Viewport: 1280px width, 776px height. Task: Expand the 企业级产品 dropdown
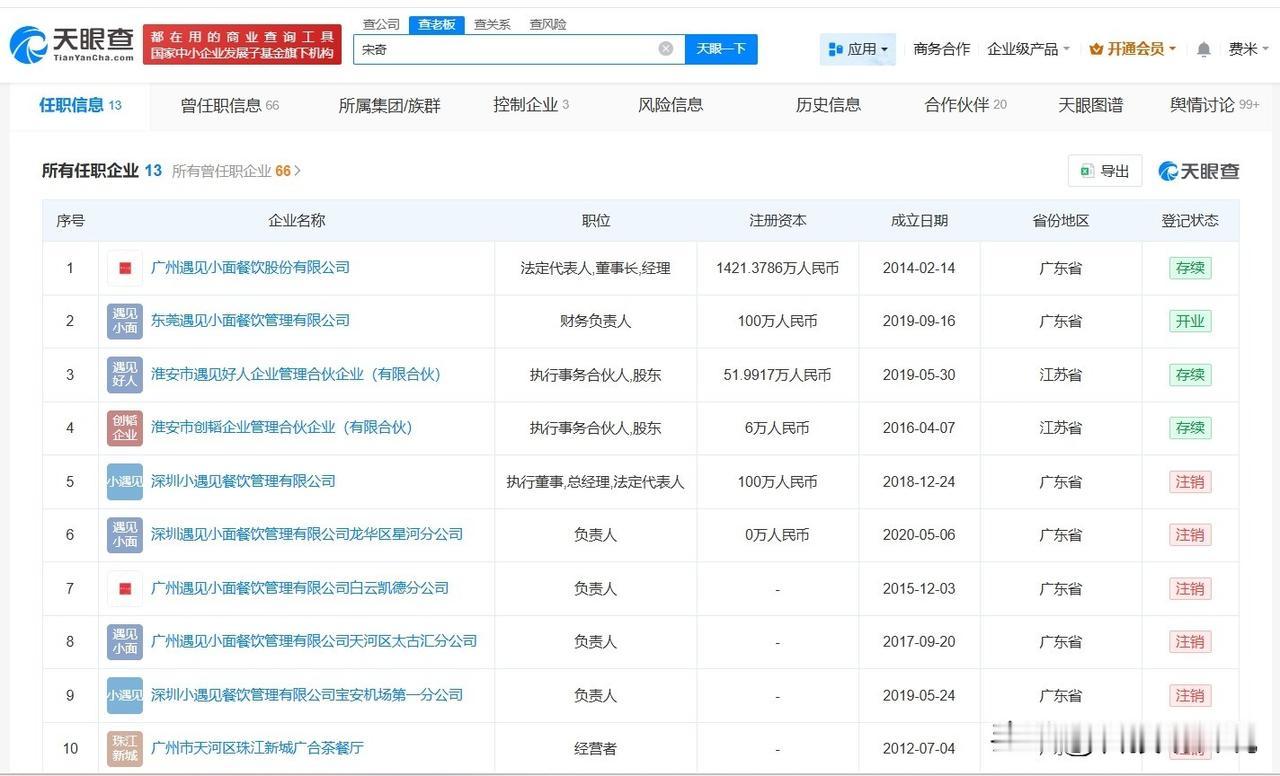1028,49
